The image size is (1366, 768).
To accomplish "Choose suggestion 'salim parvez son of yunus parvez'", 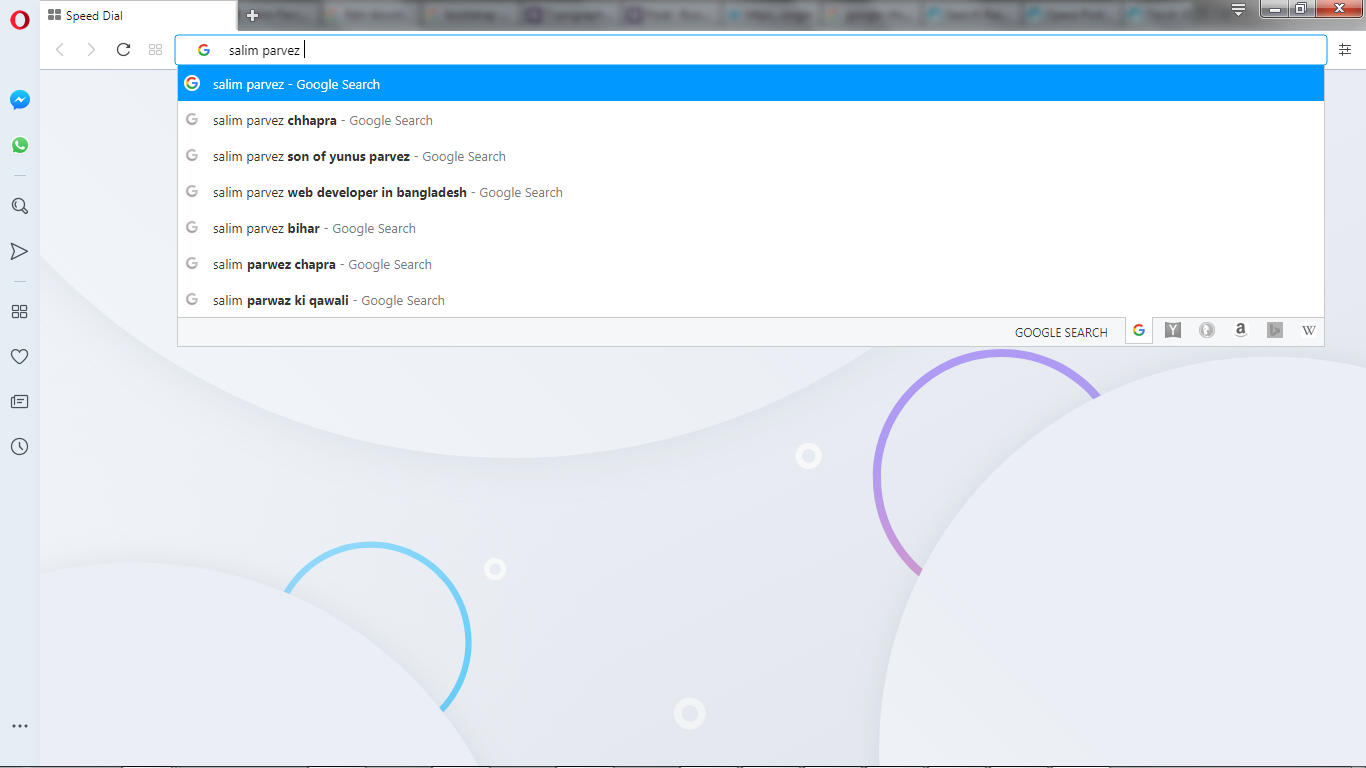I will click(x=751, y=156).
